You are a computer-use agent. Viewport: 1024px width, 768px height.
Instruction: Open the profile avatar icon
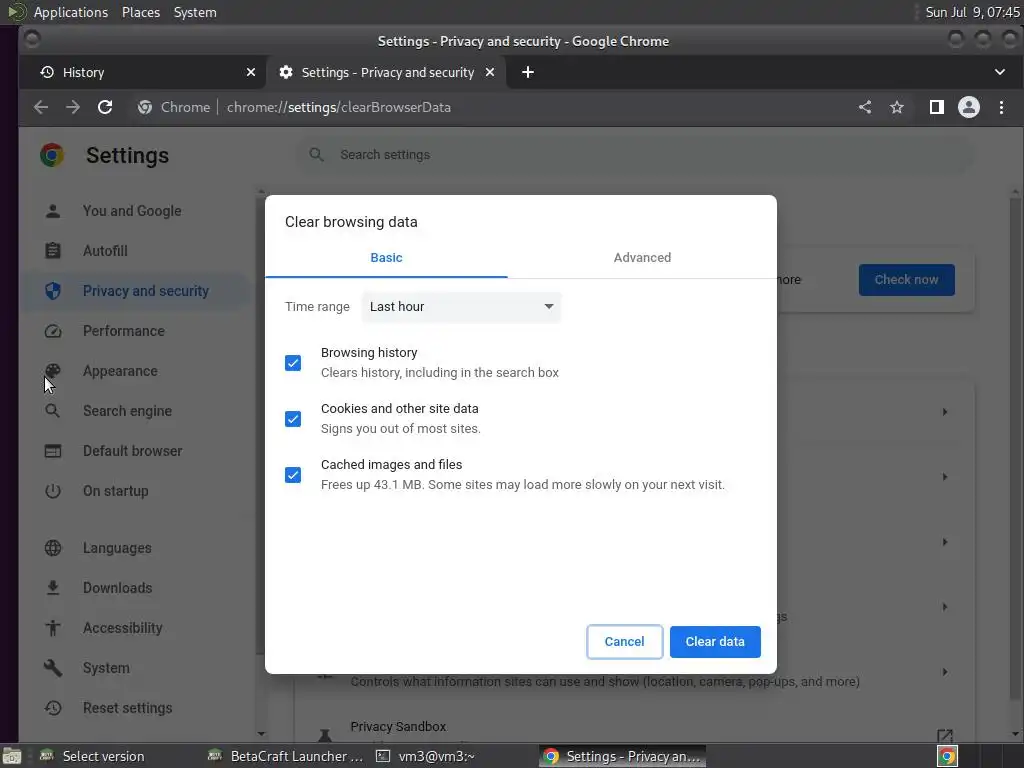[968, 107]
